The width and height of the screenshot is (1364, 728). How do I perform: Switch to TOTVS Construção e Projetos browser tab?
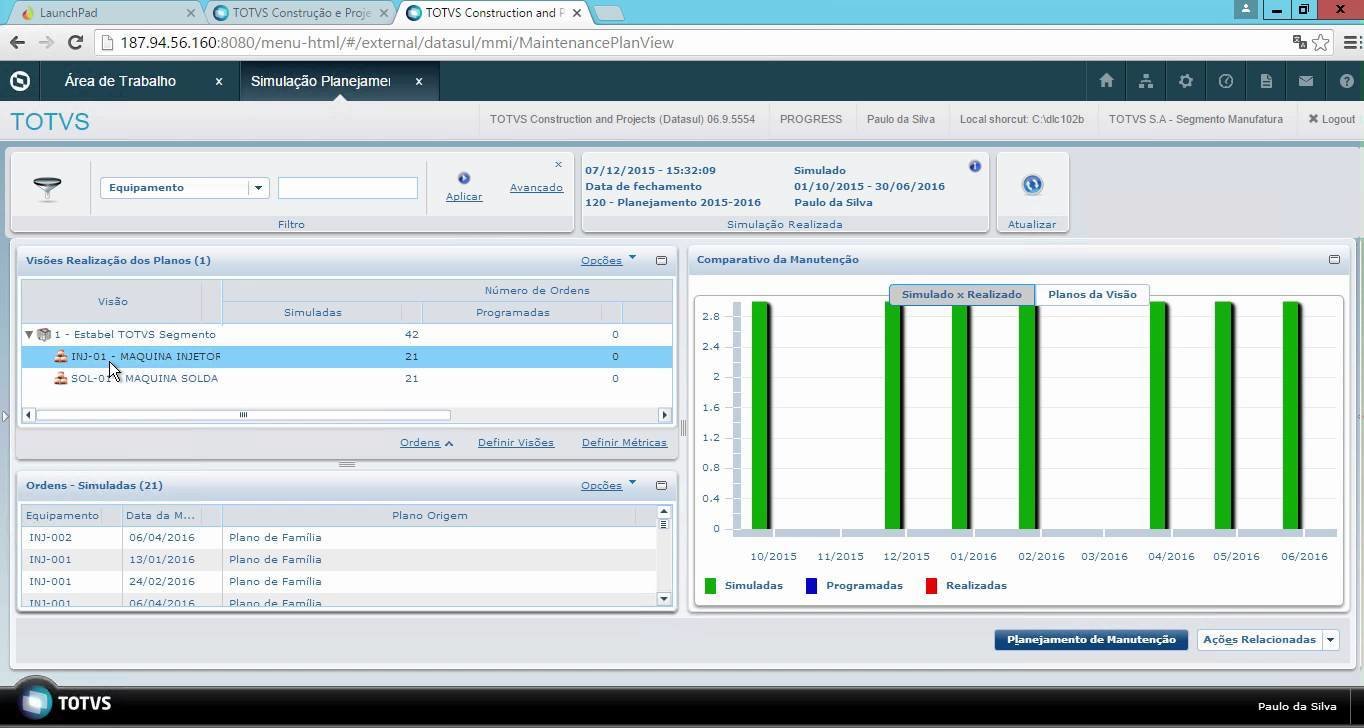tap(301, 13)
